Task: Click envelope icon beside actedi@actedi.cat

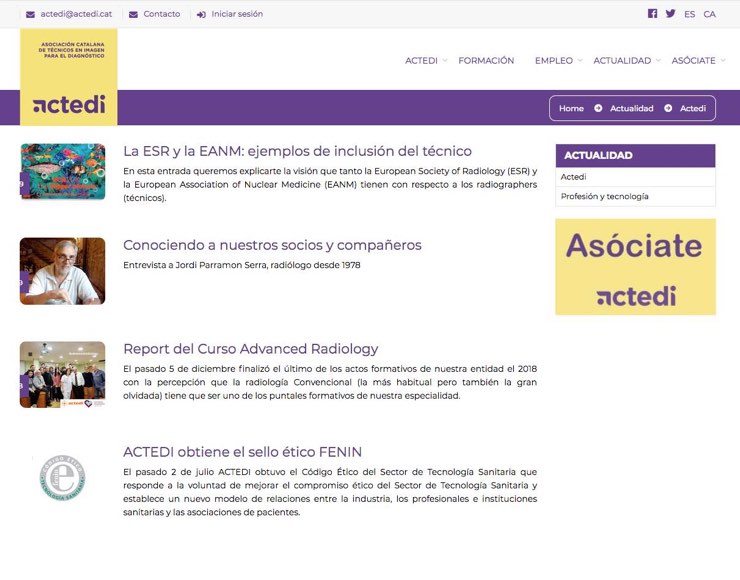Action: (x=30, y=15)
